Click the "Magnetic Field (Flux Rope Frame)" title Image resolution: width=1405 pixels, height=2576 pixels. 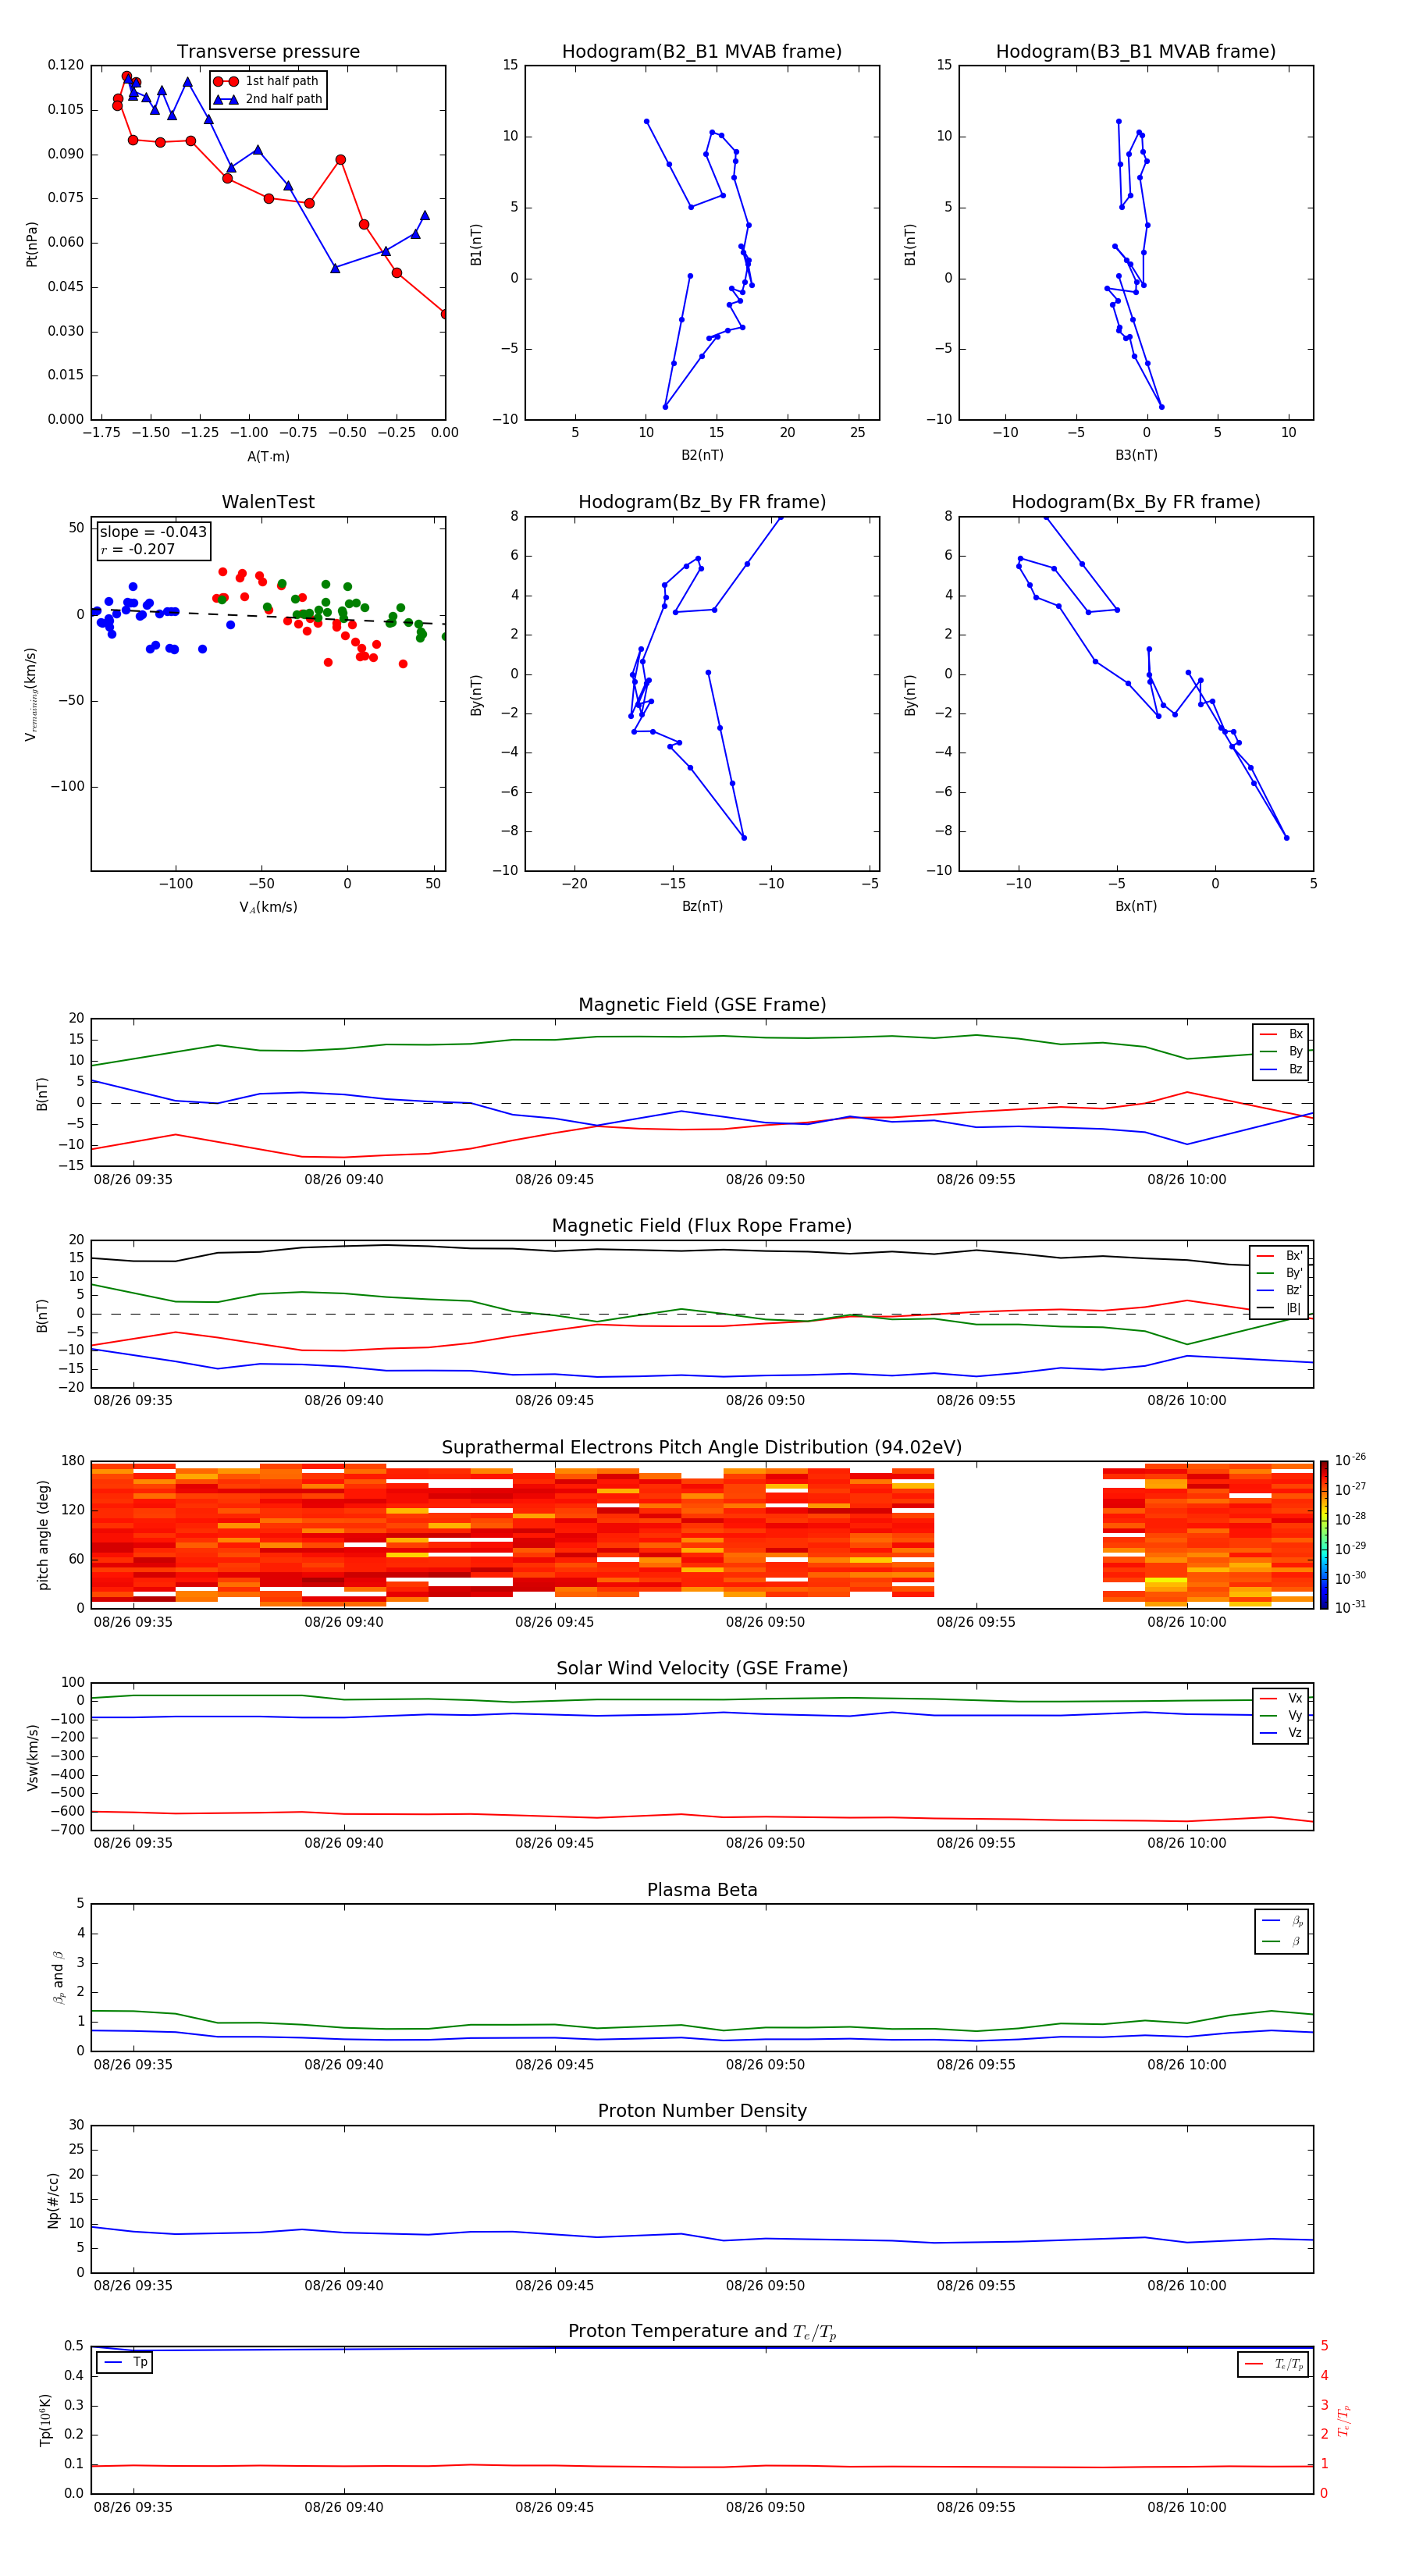pos(702,1226)
